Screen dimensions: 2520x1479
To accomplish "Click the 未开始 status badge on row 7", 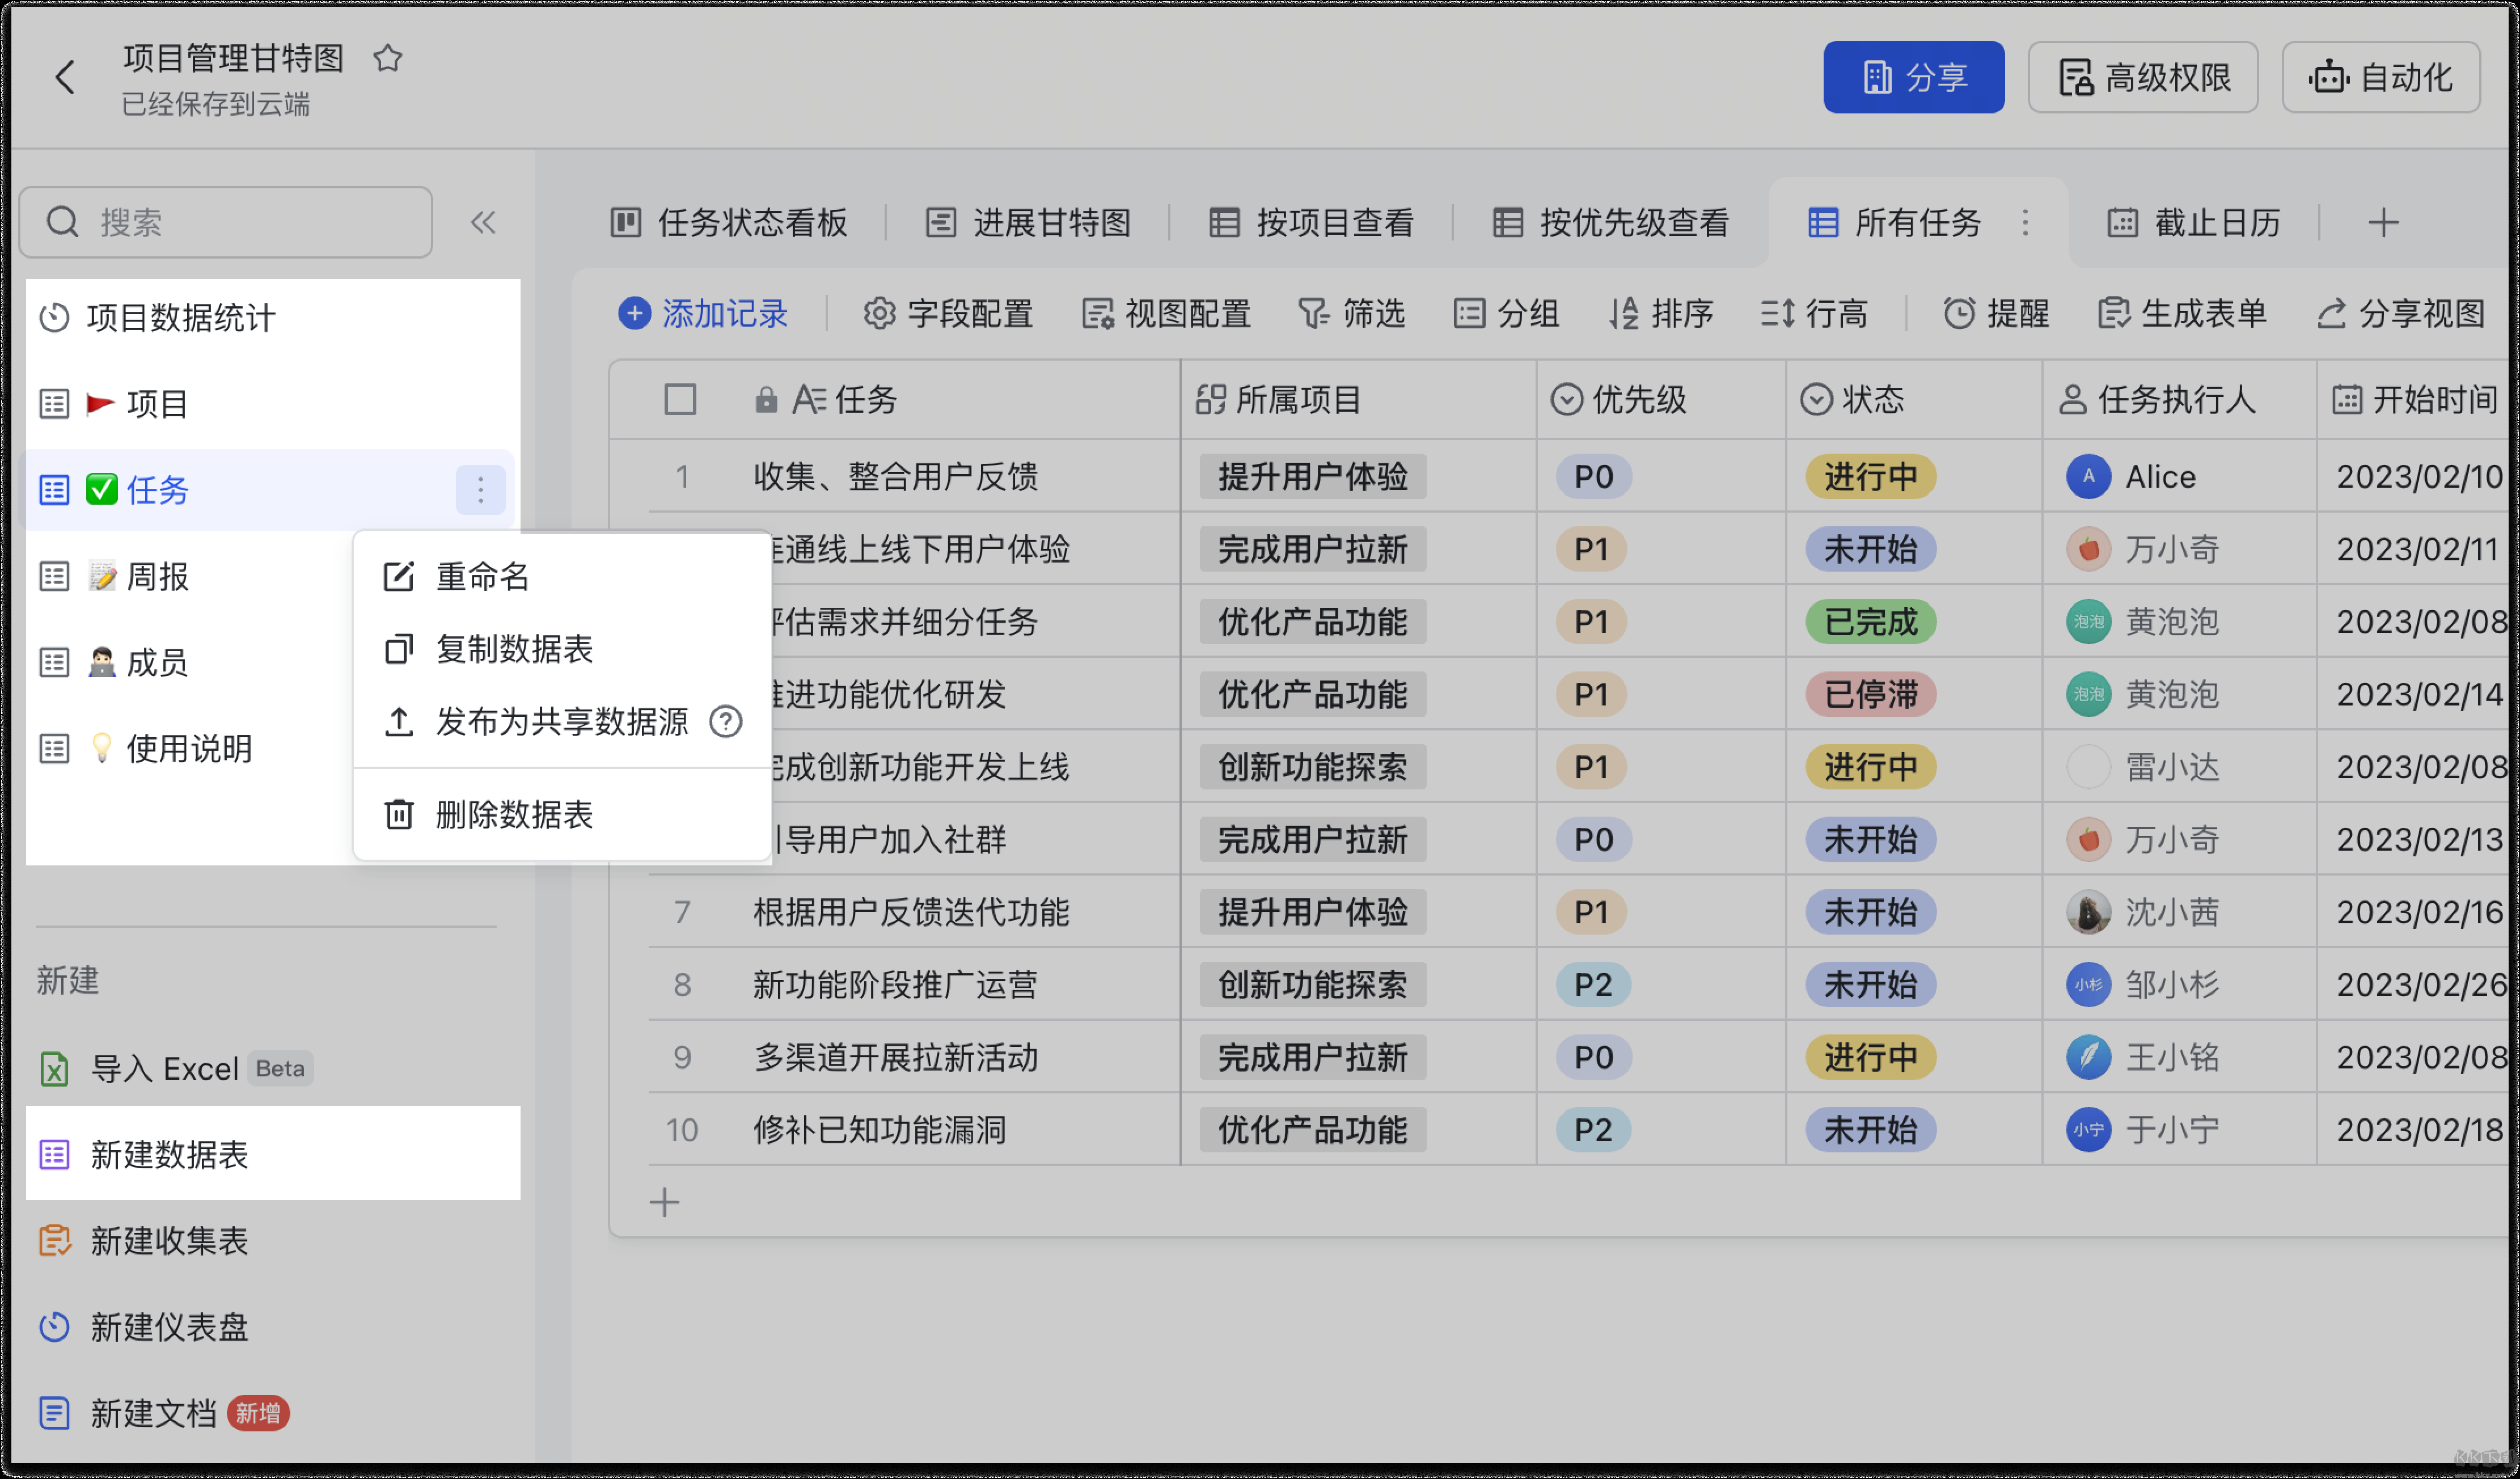I will [x=1869, y=912].
